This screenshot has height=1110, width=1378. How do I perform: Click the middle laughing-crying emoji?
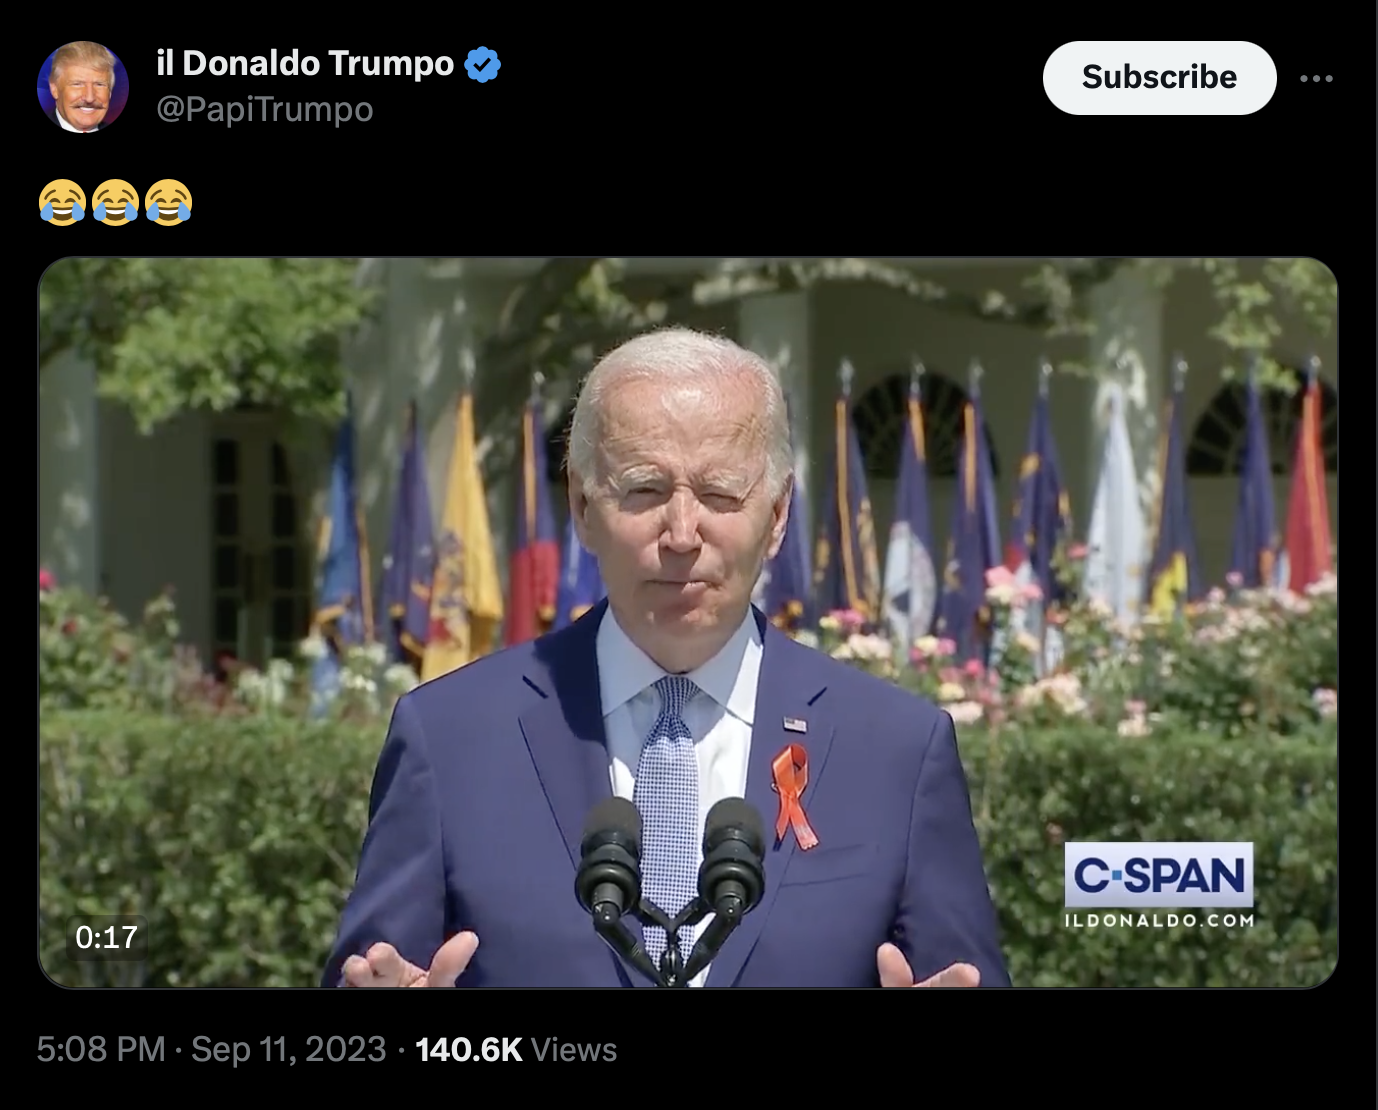pyautogui.click(x=115, y=202)
